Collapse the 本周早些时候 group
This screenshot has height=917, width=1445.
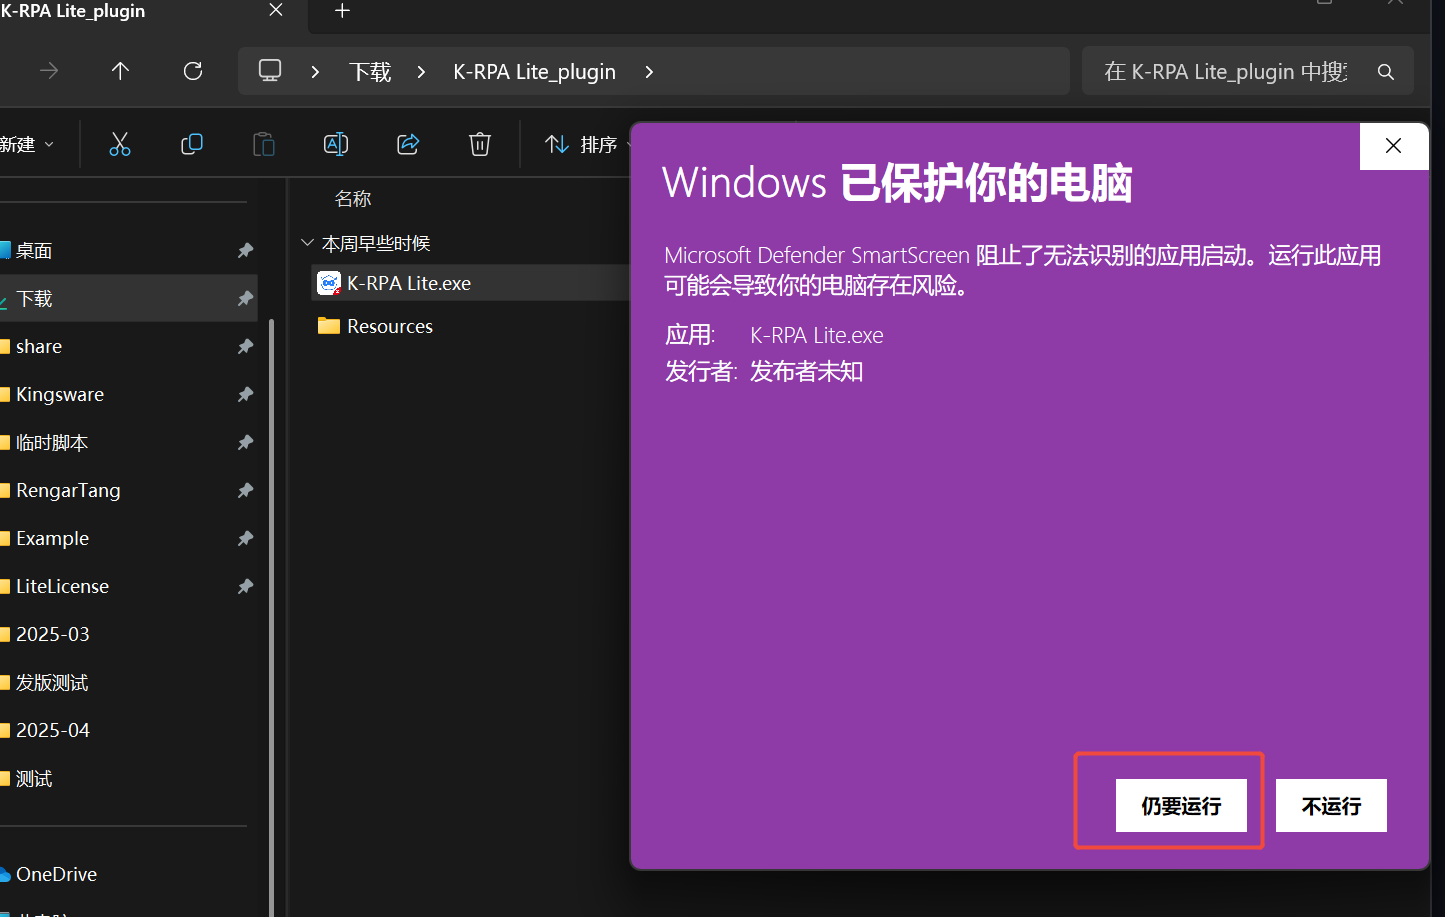coord(307,243)
